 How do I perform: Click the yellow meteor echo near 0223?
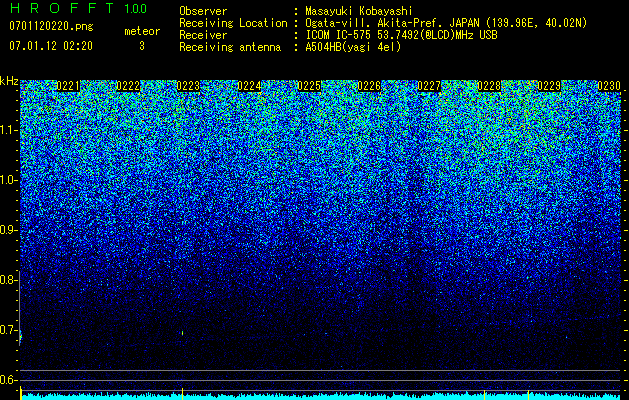(x=183, y=333)
